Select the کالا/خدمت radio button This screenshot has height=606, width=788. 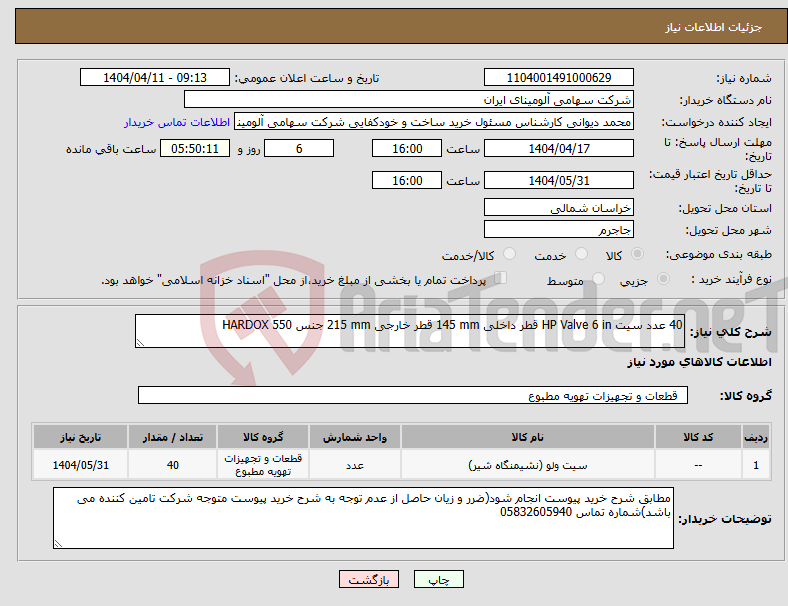pyautogui.click(x=510, y=254)
